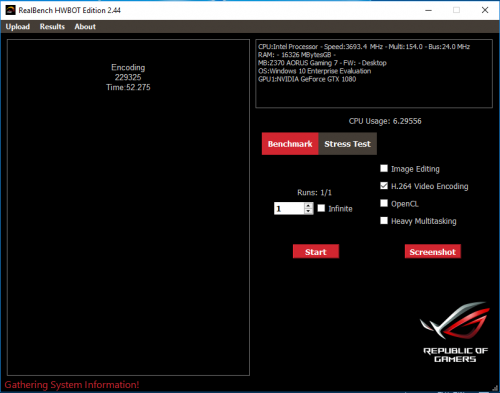Image resolution: width=500 pixels, height=393 pixels.
Task: Click the Screenshot button
Action: (433, 252)
